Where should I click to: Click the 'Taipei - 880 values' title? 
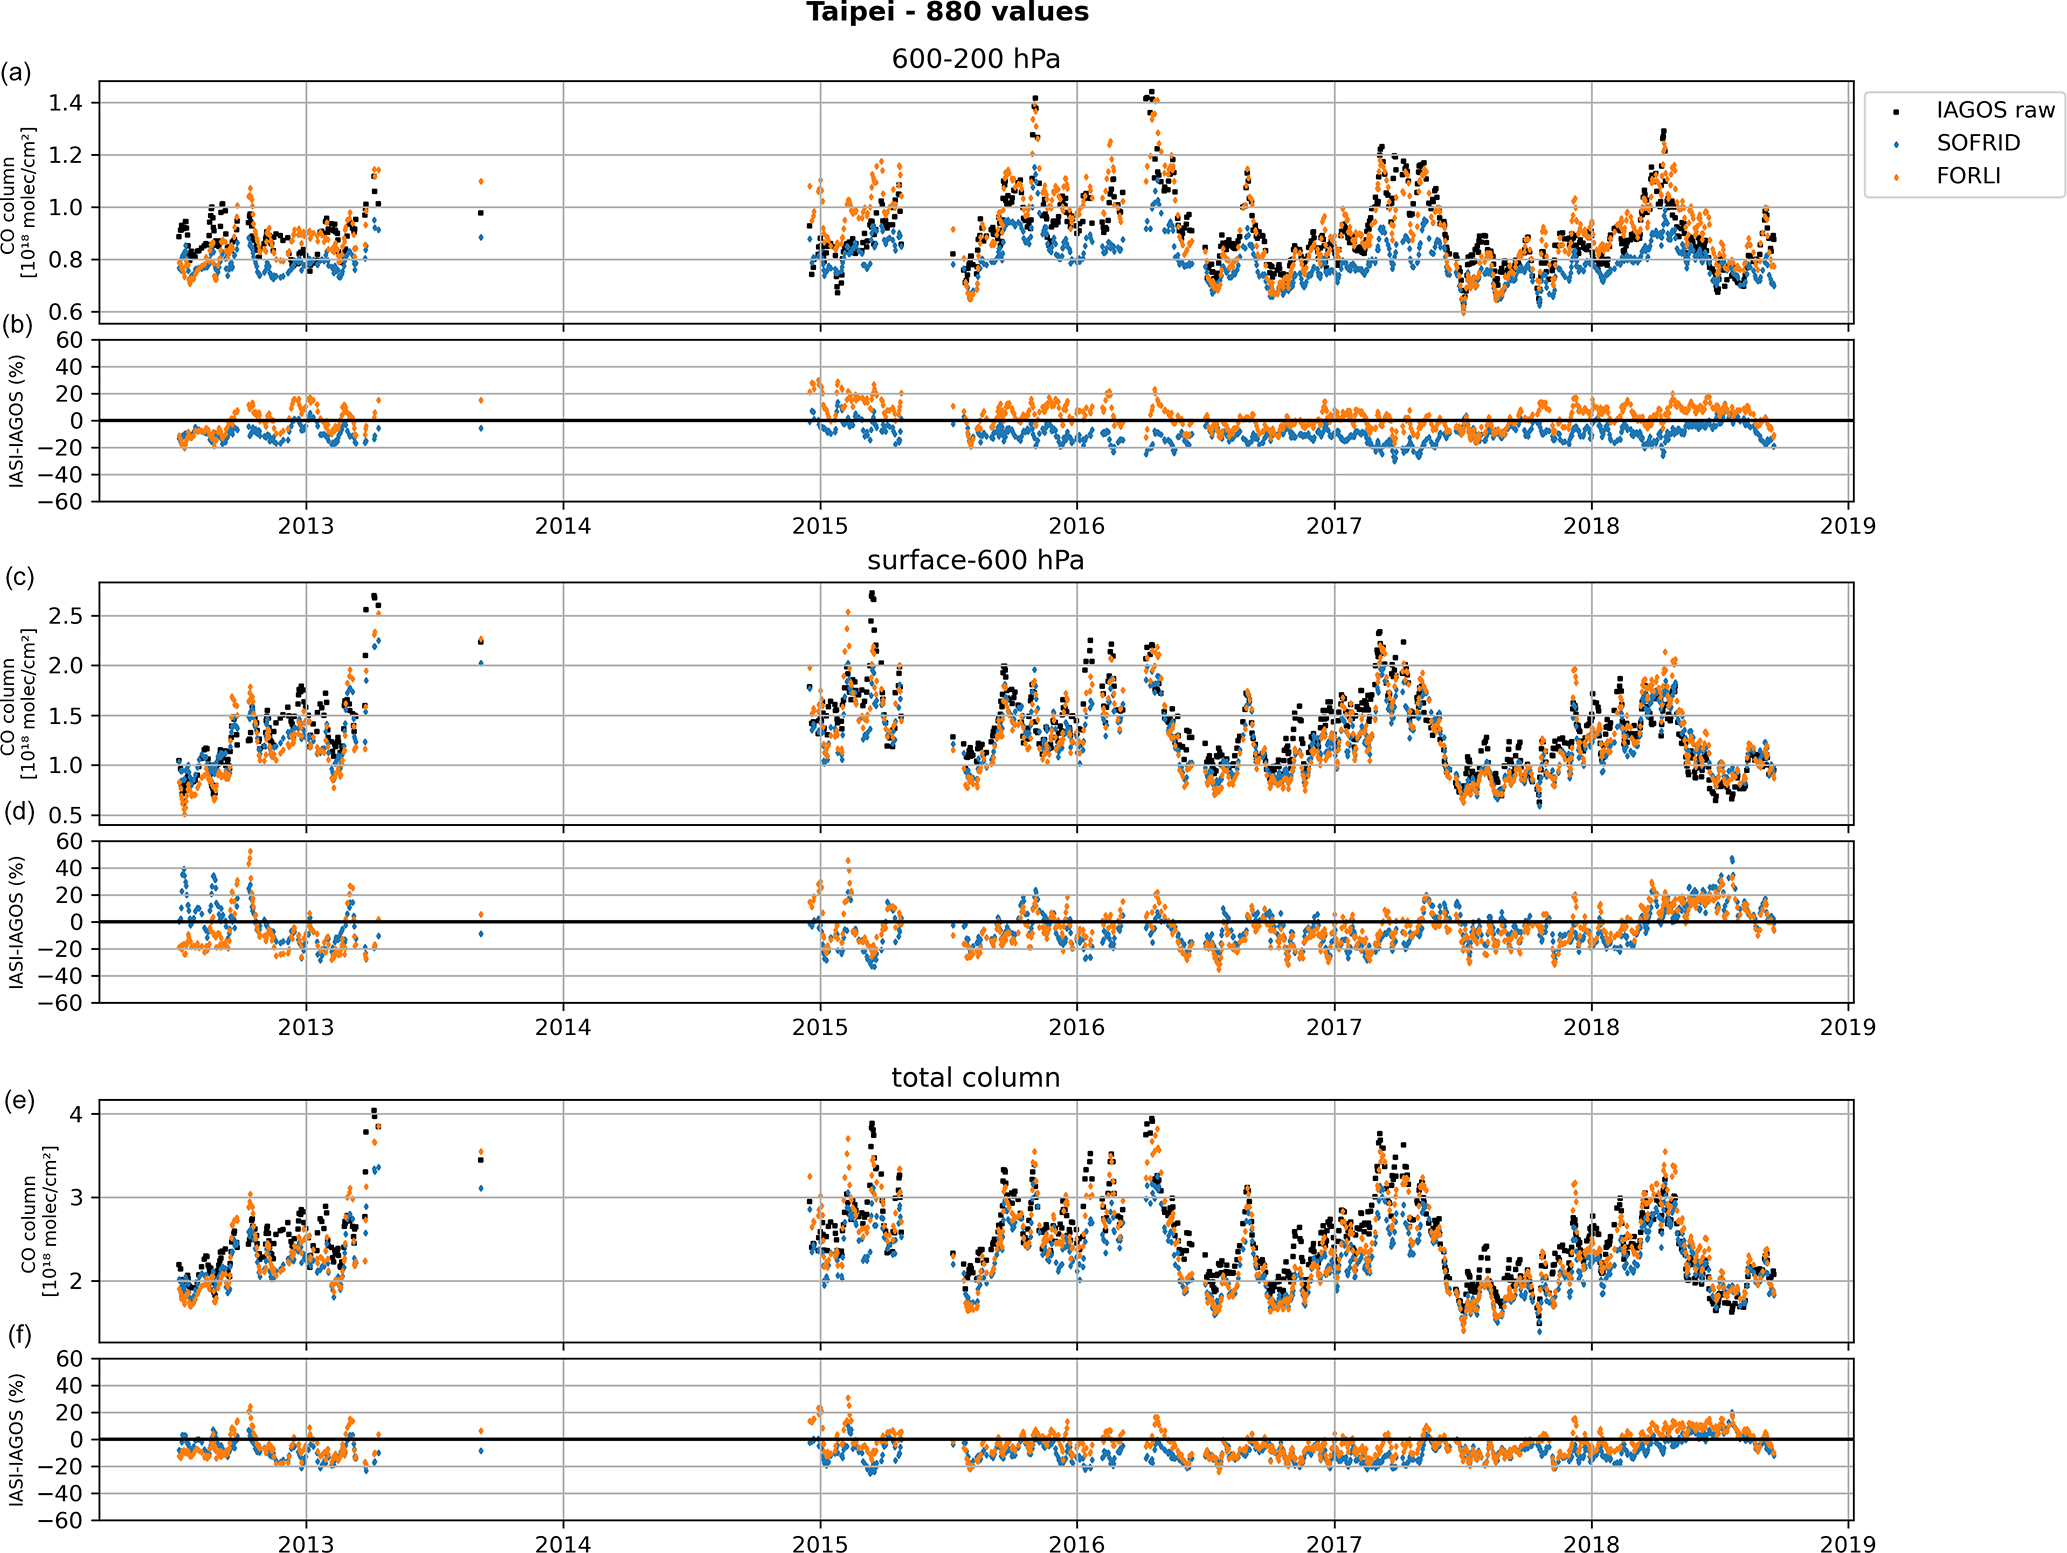pos(947,13)
